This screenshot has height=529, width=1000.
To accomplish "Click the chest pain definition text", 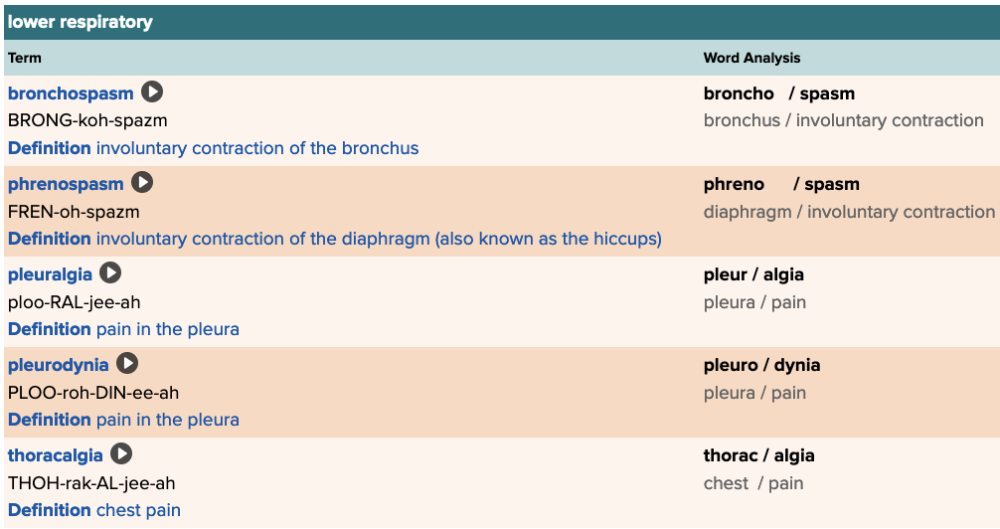I will coord(138,510).
